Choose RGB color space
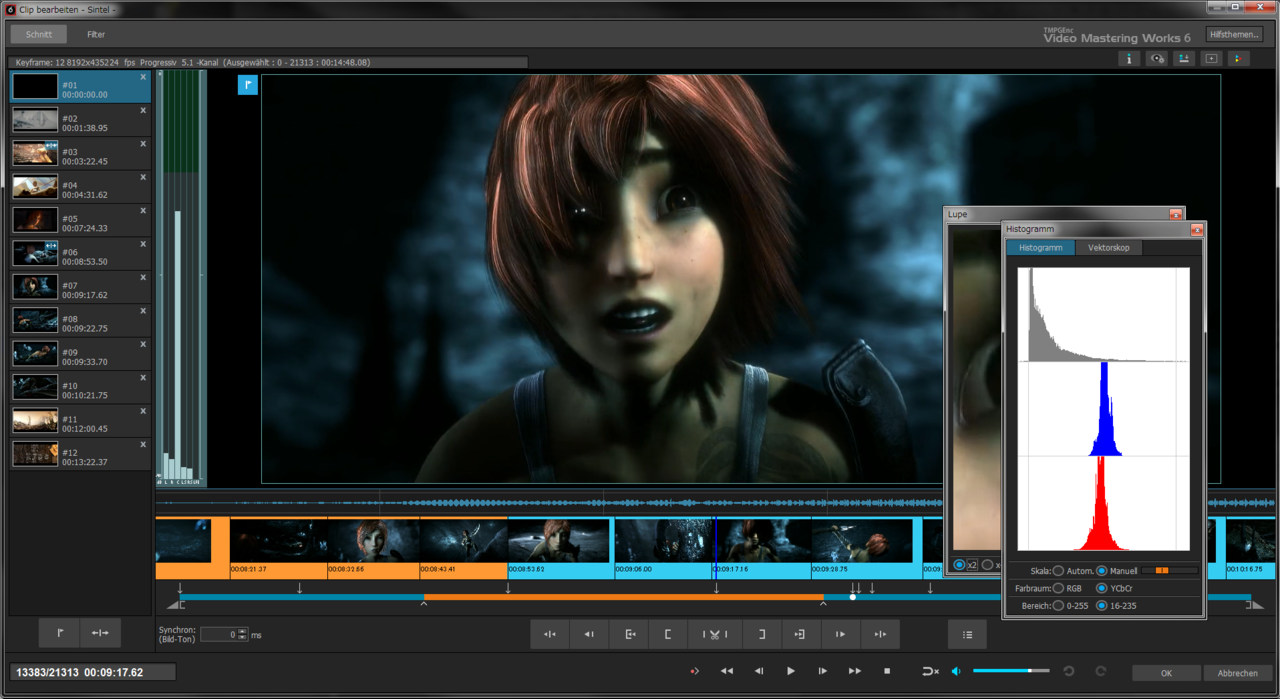The width and height of the screenshot is (1280, 699). pyautogui.click(x=1058, y=588)
